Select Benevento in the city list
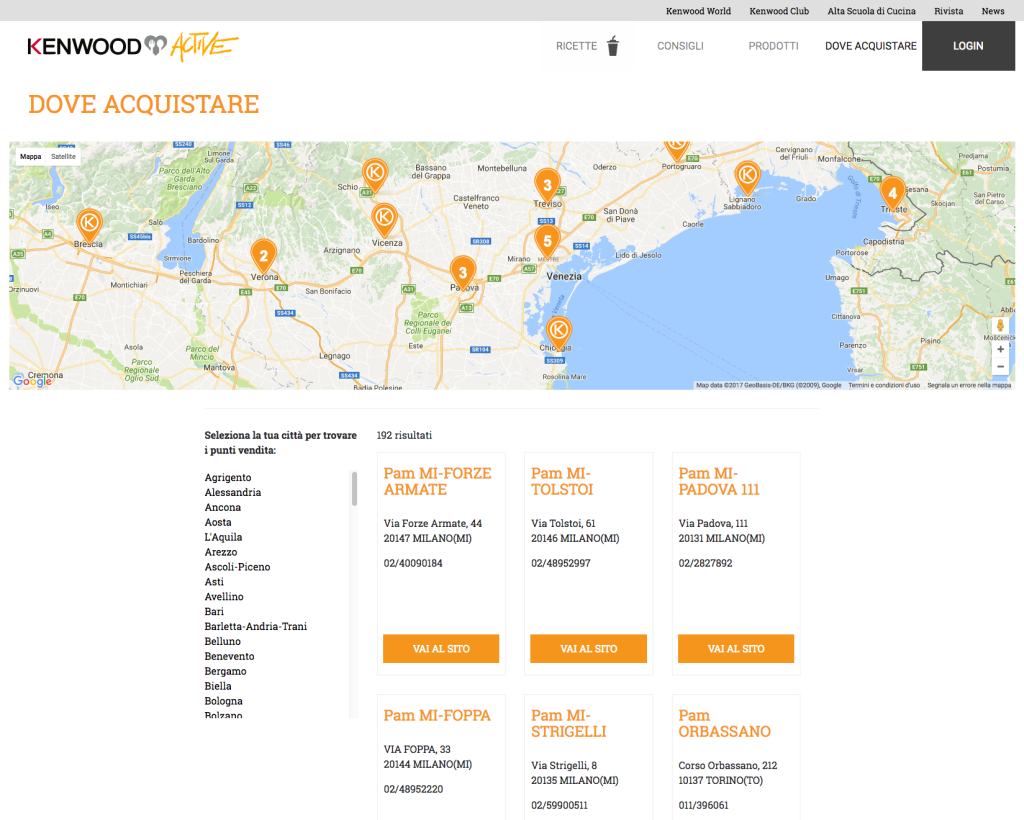This screenshot has height=820, width=1024. tap(229, 656)
